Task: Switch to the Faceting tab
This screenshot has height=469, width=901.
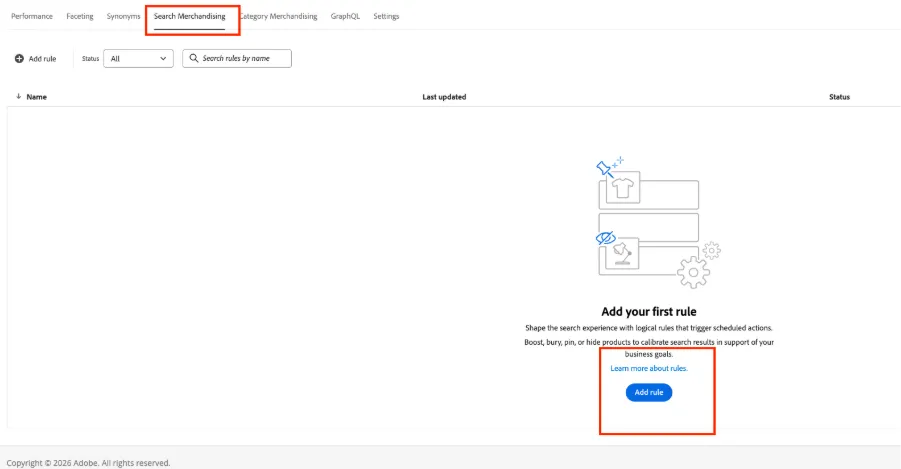Action: [80, 16]
